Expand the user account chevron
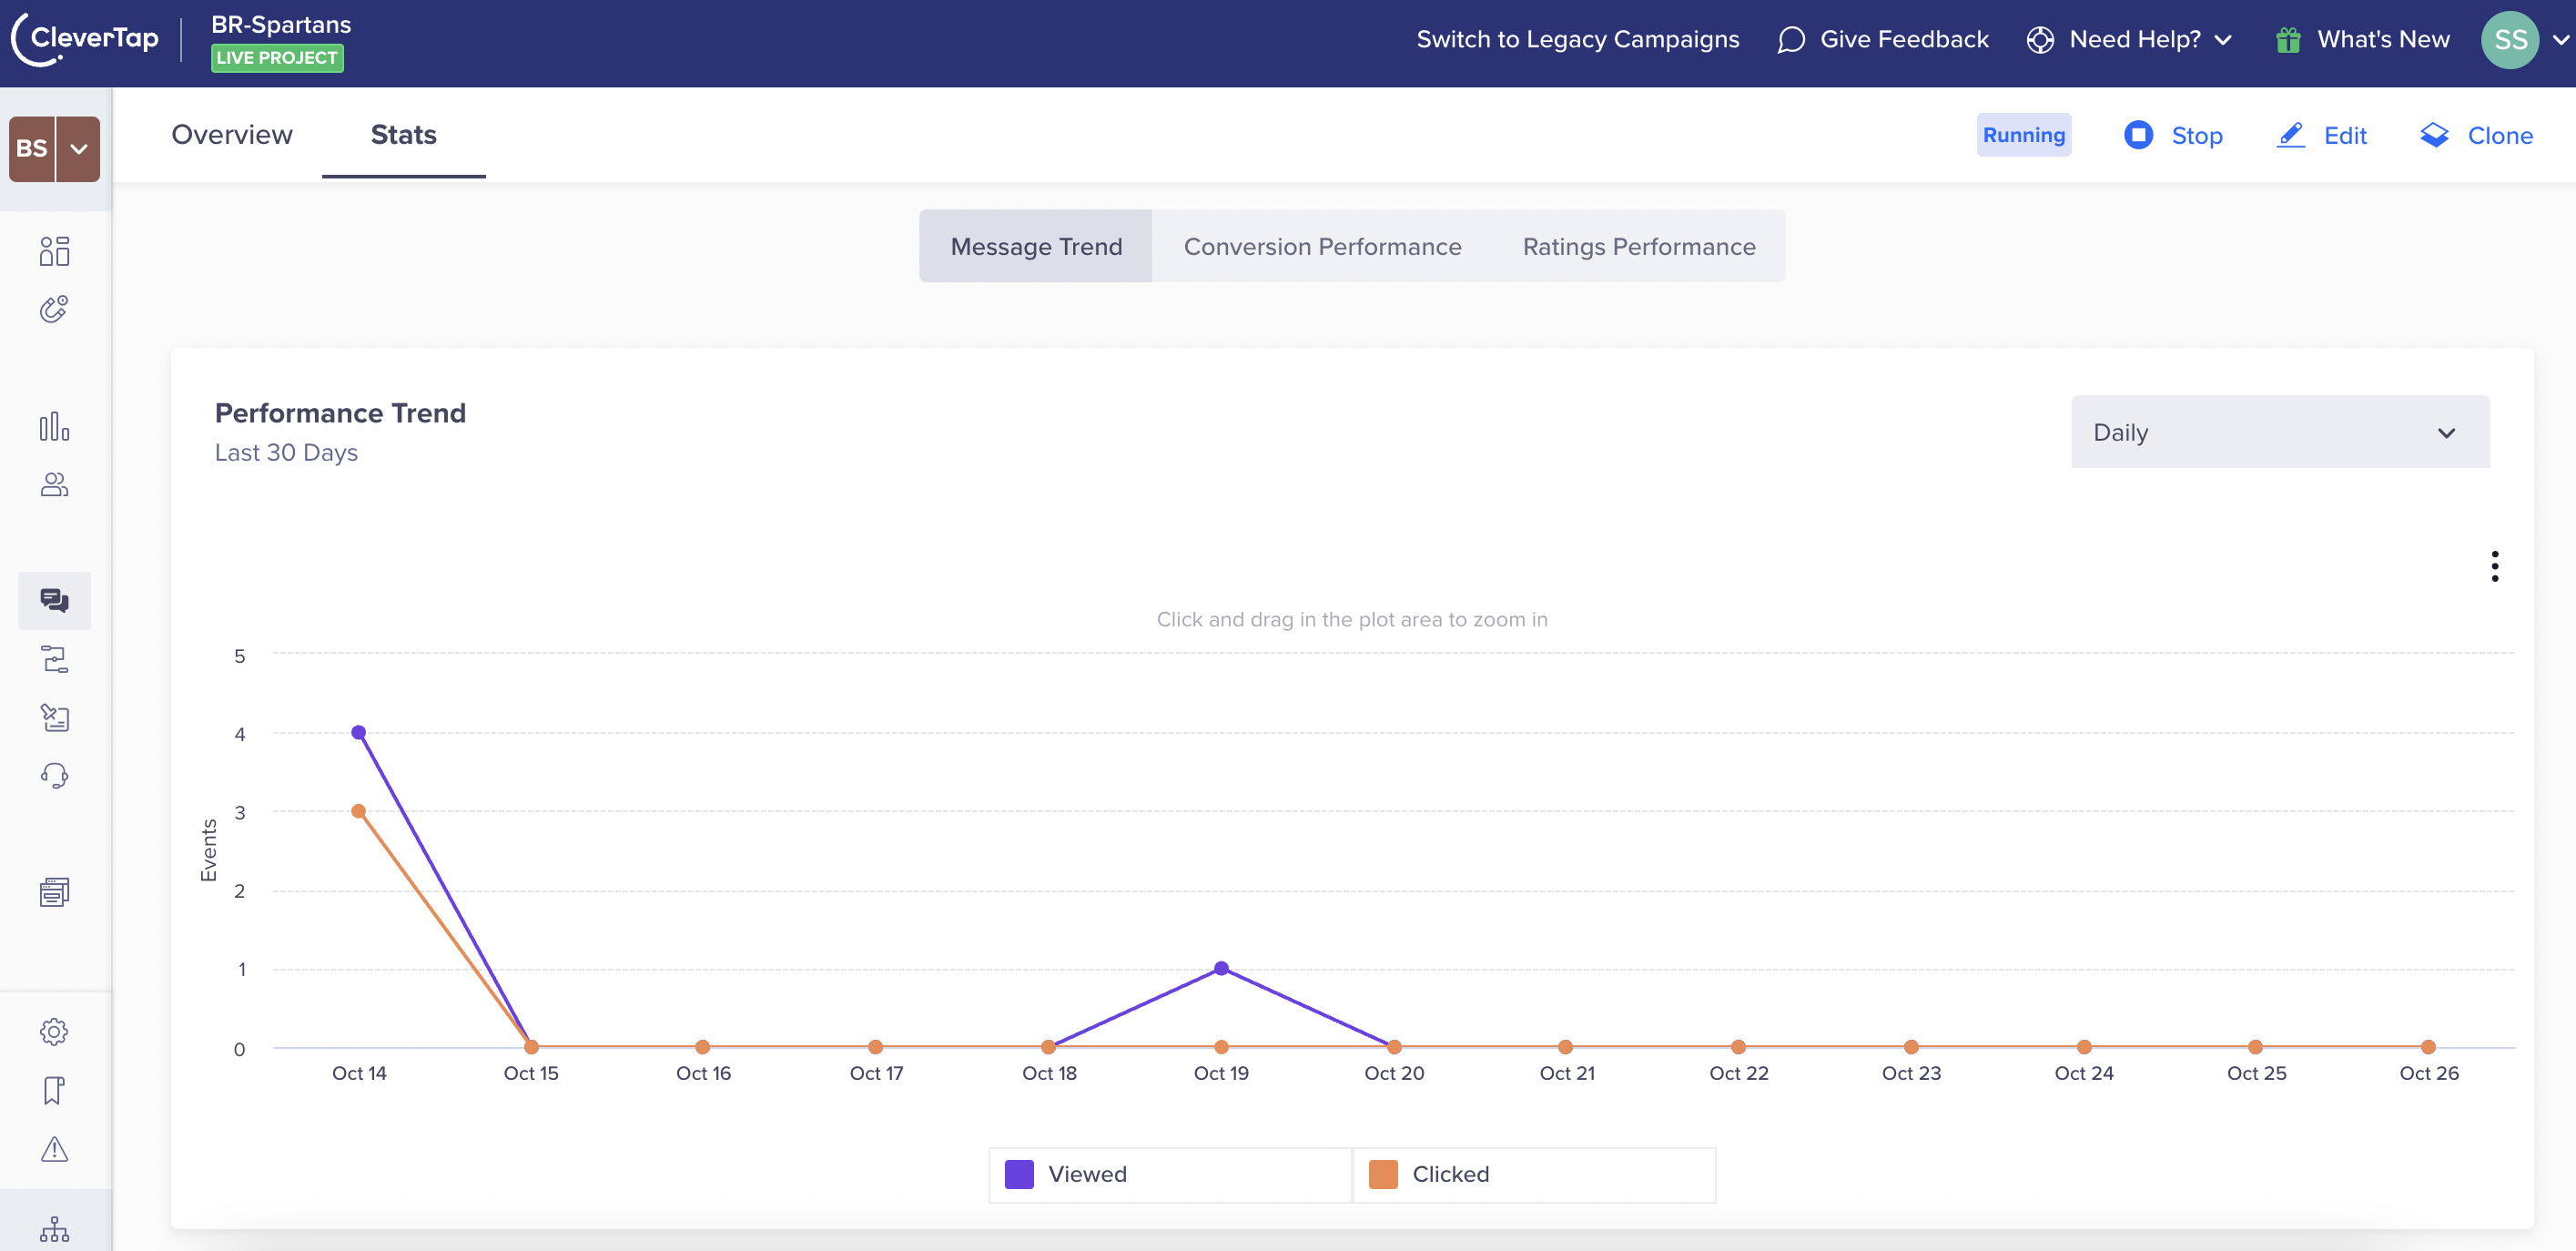 pos(2560,40)
